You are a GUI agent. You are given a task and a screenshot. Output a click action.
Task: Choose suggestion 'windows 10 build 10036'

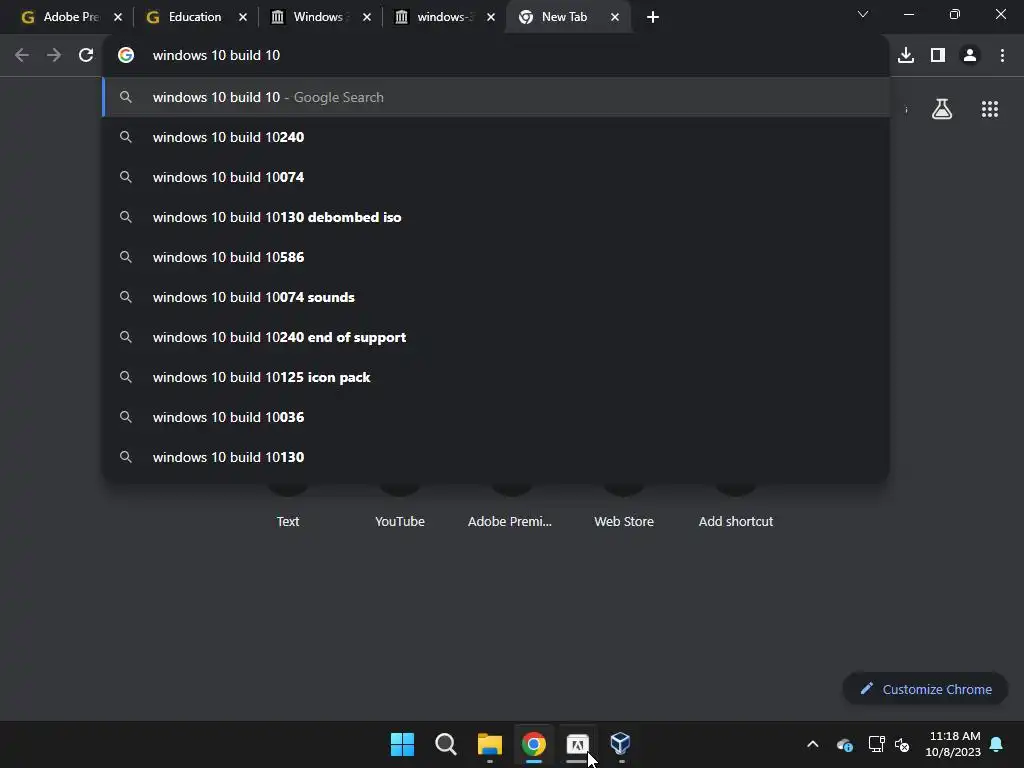496,417
